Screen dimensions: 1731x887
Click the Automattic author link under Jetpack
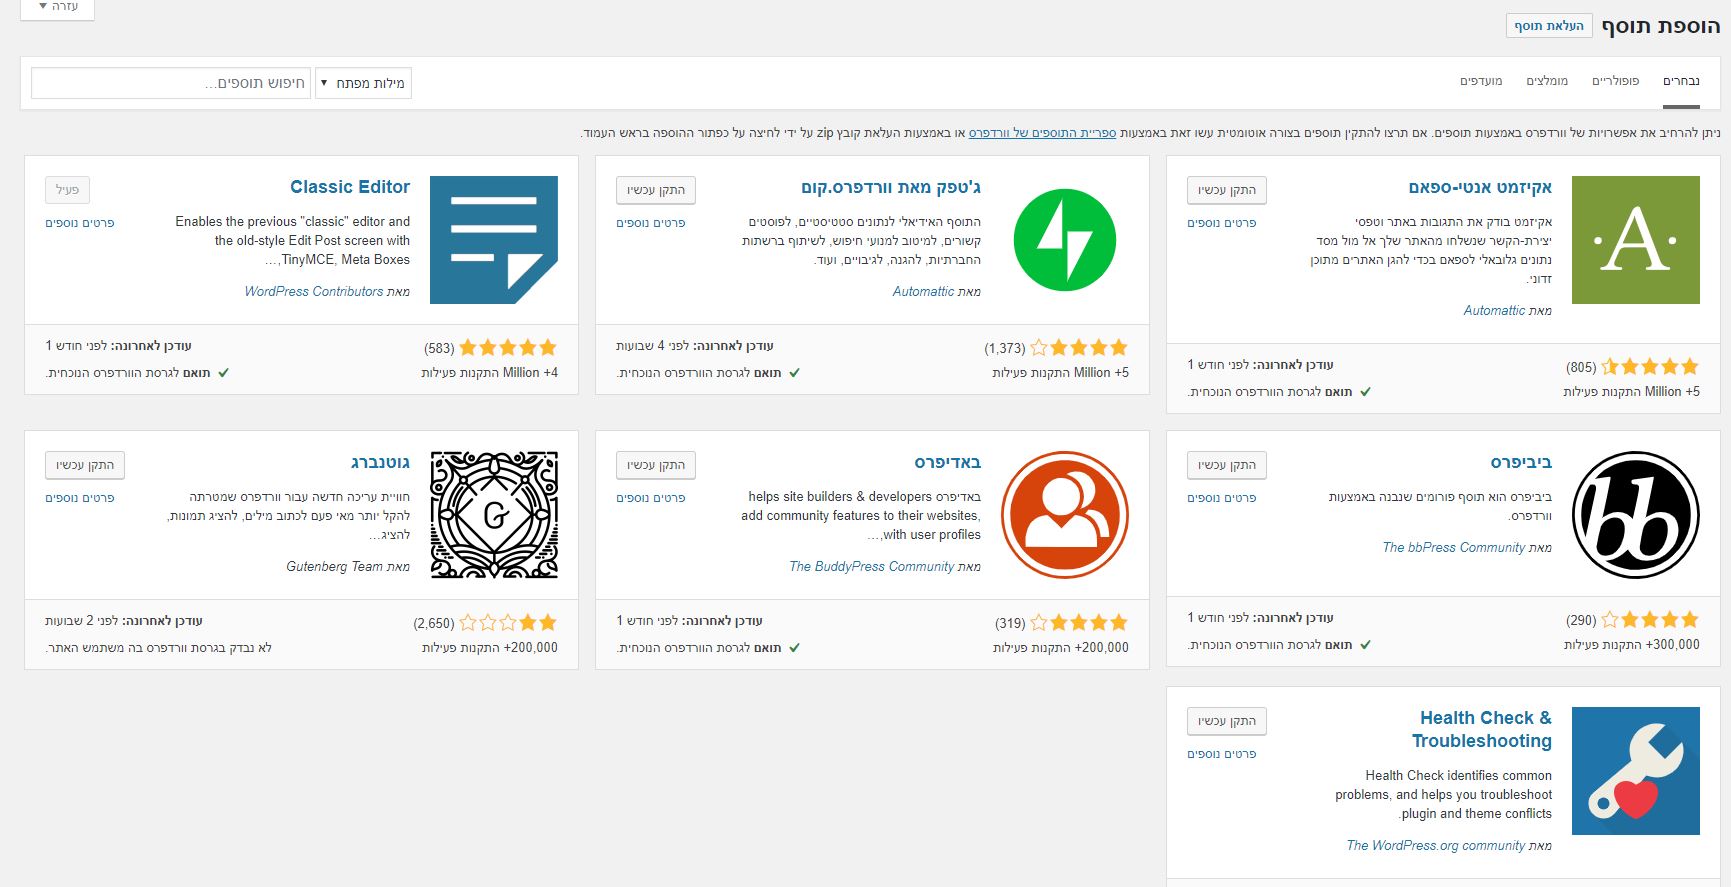click(923, 292)
